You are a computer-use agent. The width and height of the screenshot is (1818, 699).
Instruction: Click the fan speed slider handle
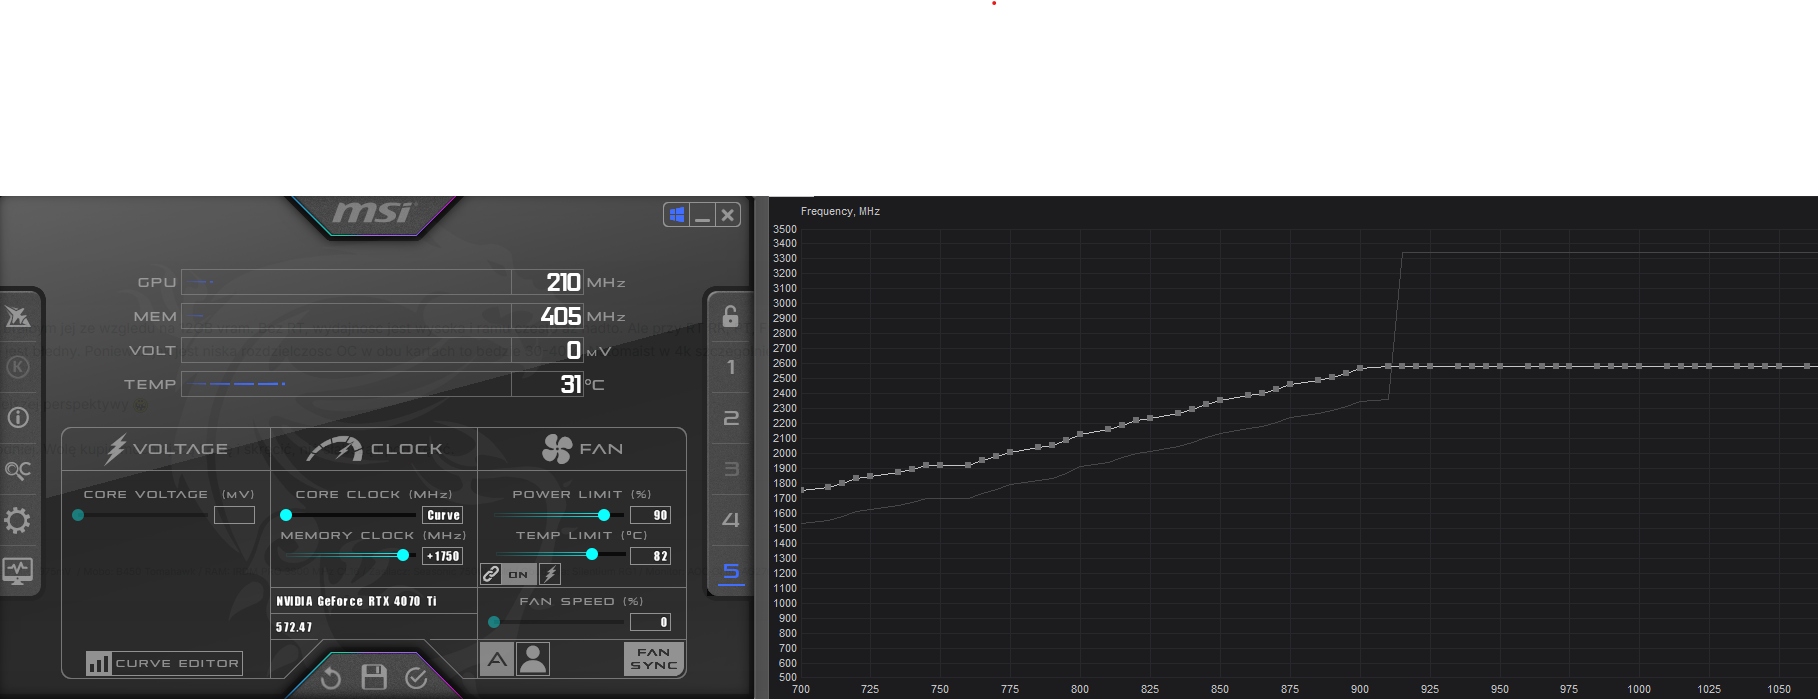point(494,622)
